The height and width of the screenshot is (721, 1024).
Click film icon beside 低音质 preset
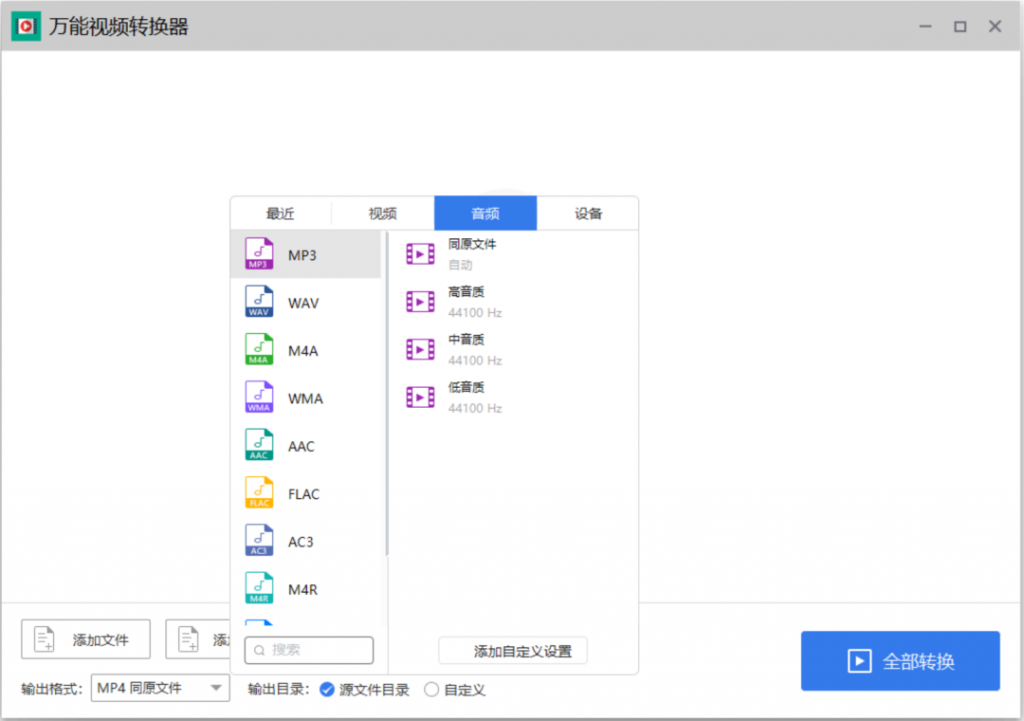coord(420,397)
